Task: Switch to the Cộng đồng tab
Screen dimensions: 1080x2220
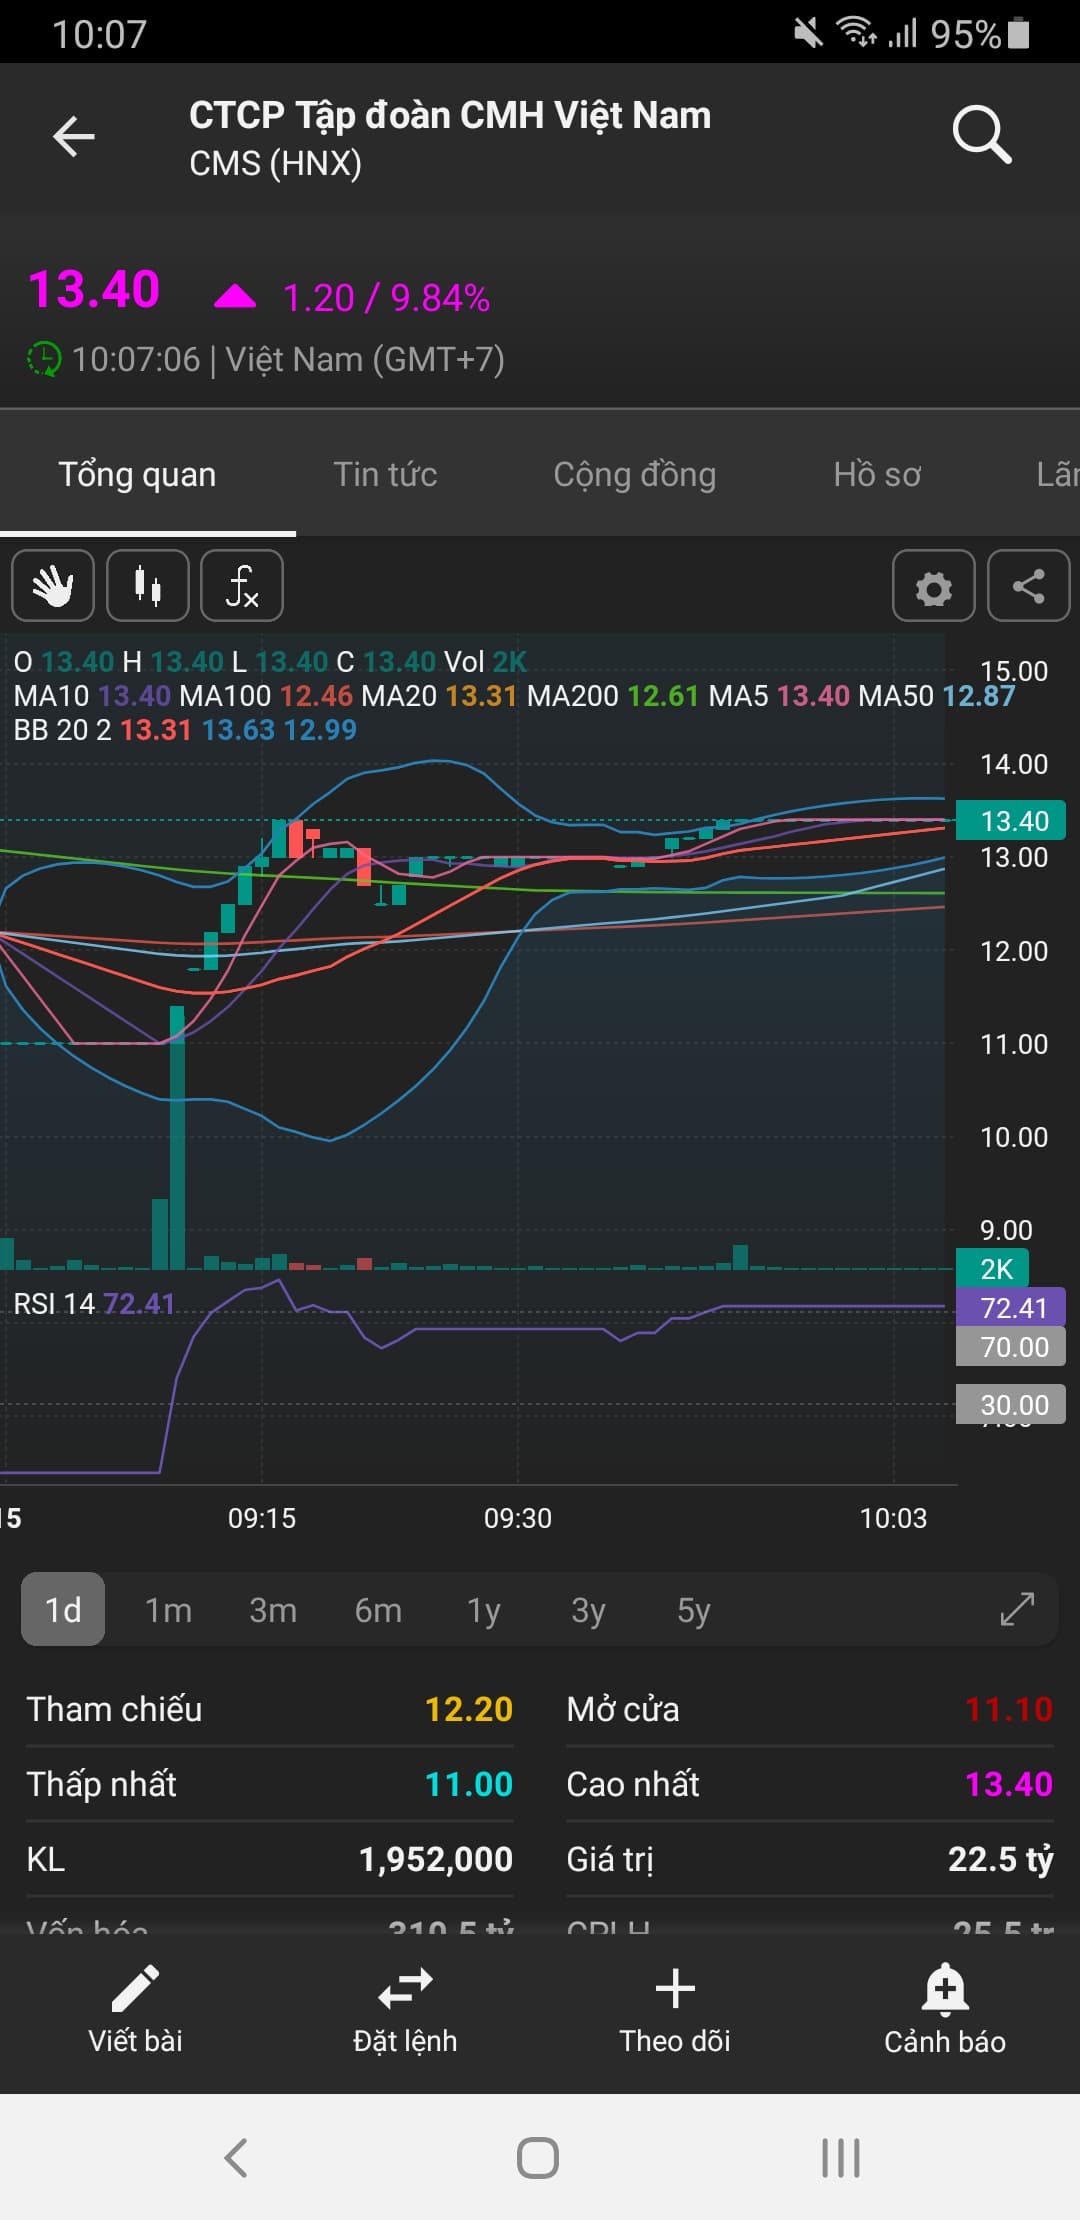Action: coord(634,474)
